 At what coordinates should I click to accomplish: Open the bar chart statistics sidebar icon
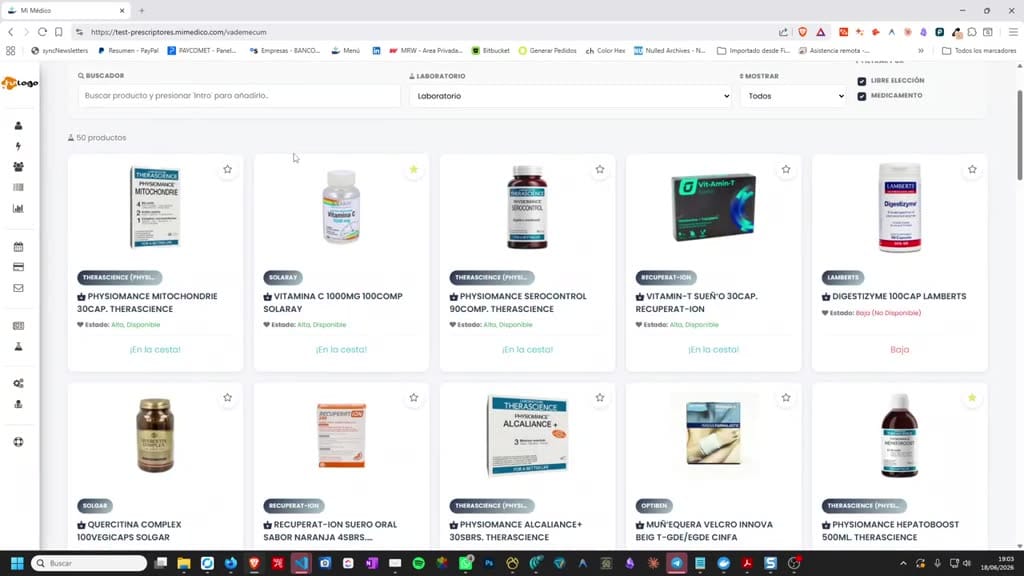pos(18,208)
